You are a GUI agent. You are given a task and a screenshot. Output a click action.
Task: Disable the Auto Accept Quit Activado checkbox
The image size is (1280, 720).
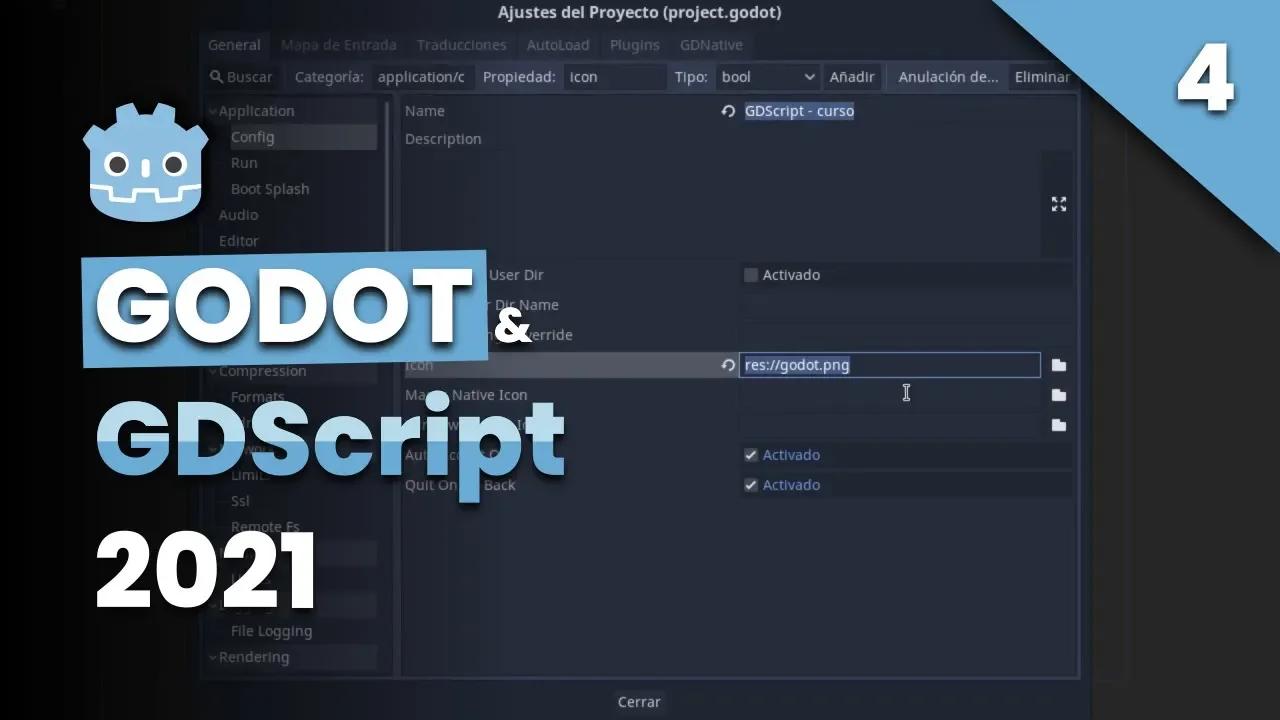pos(750,455)
